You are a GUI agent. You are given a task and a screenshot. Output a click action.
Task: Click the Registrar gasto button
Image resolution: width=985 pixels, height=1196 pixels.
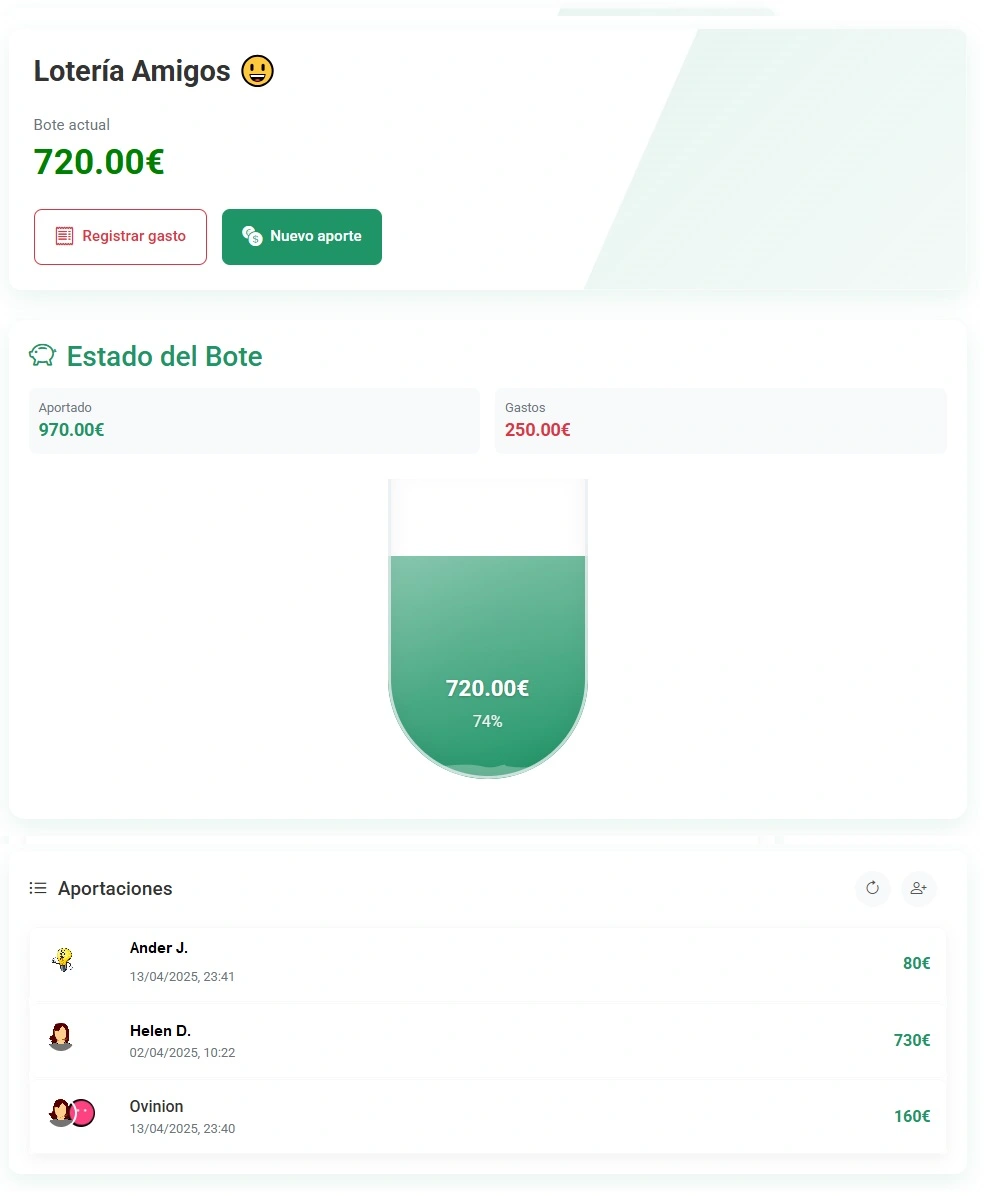[121, 237]
